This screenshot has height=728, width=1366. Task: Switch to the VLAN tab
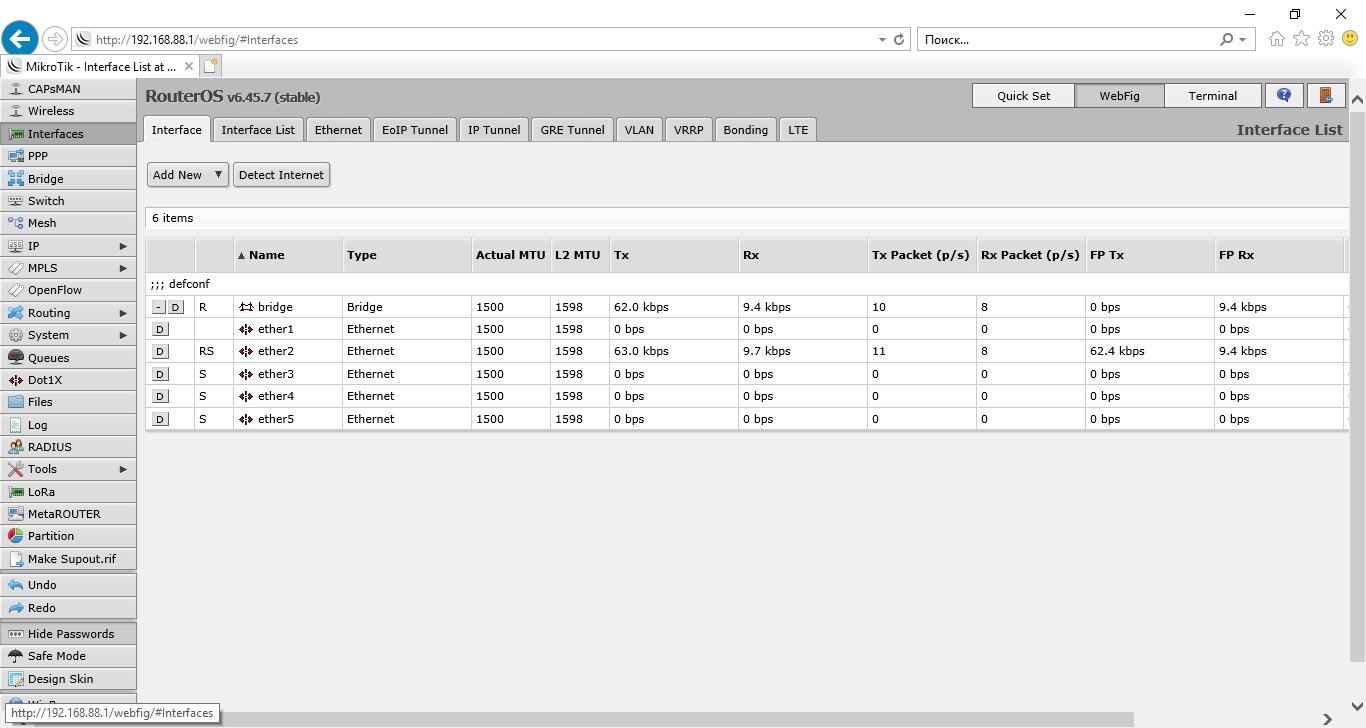click(x=639, y=130)
